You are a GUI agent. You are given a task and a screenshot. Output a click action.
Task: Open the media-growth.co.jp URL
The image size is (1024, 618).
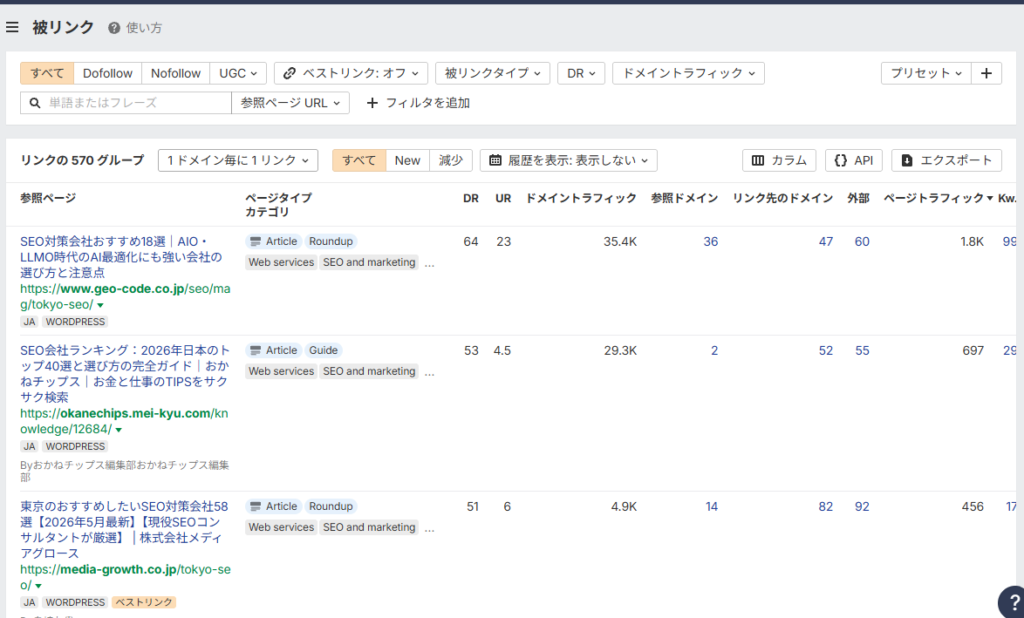coord(125,577)
